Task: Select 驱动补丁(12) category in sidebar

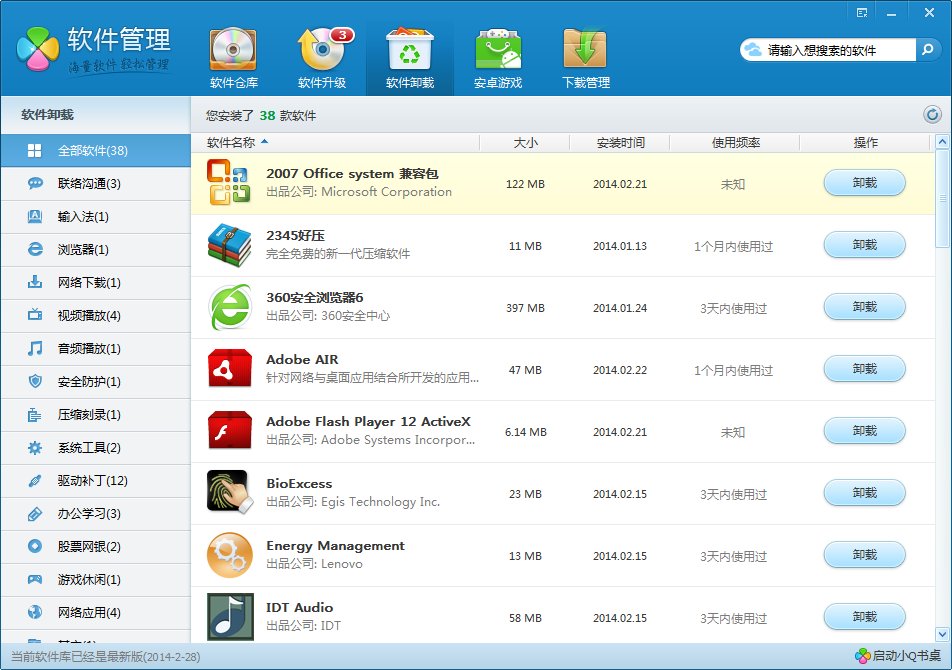Action: [x=92, y=481]
